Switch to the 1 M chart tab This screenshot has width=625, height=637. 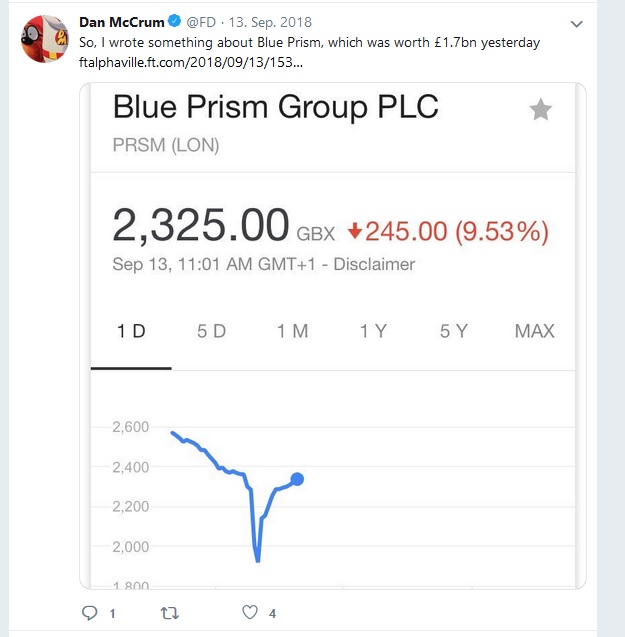[x=292, y=331]
